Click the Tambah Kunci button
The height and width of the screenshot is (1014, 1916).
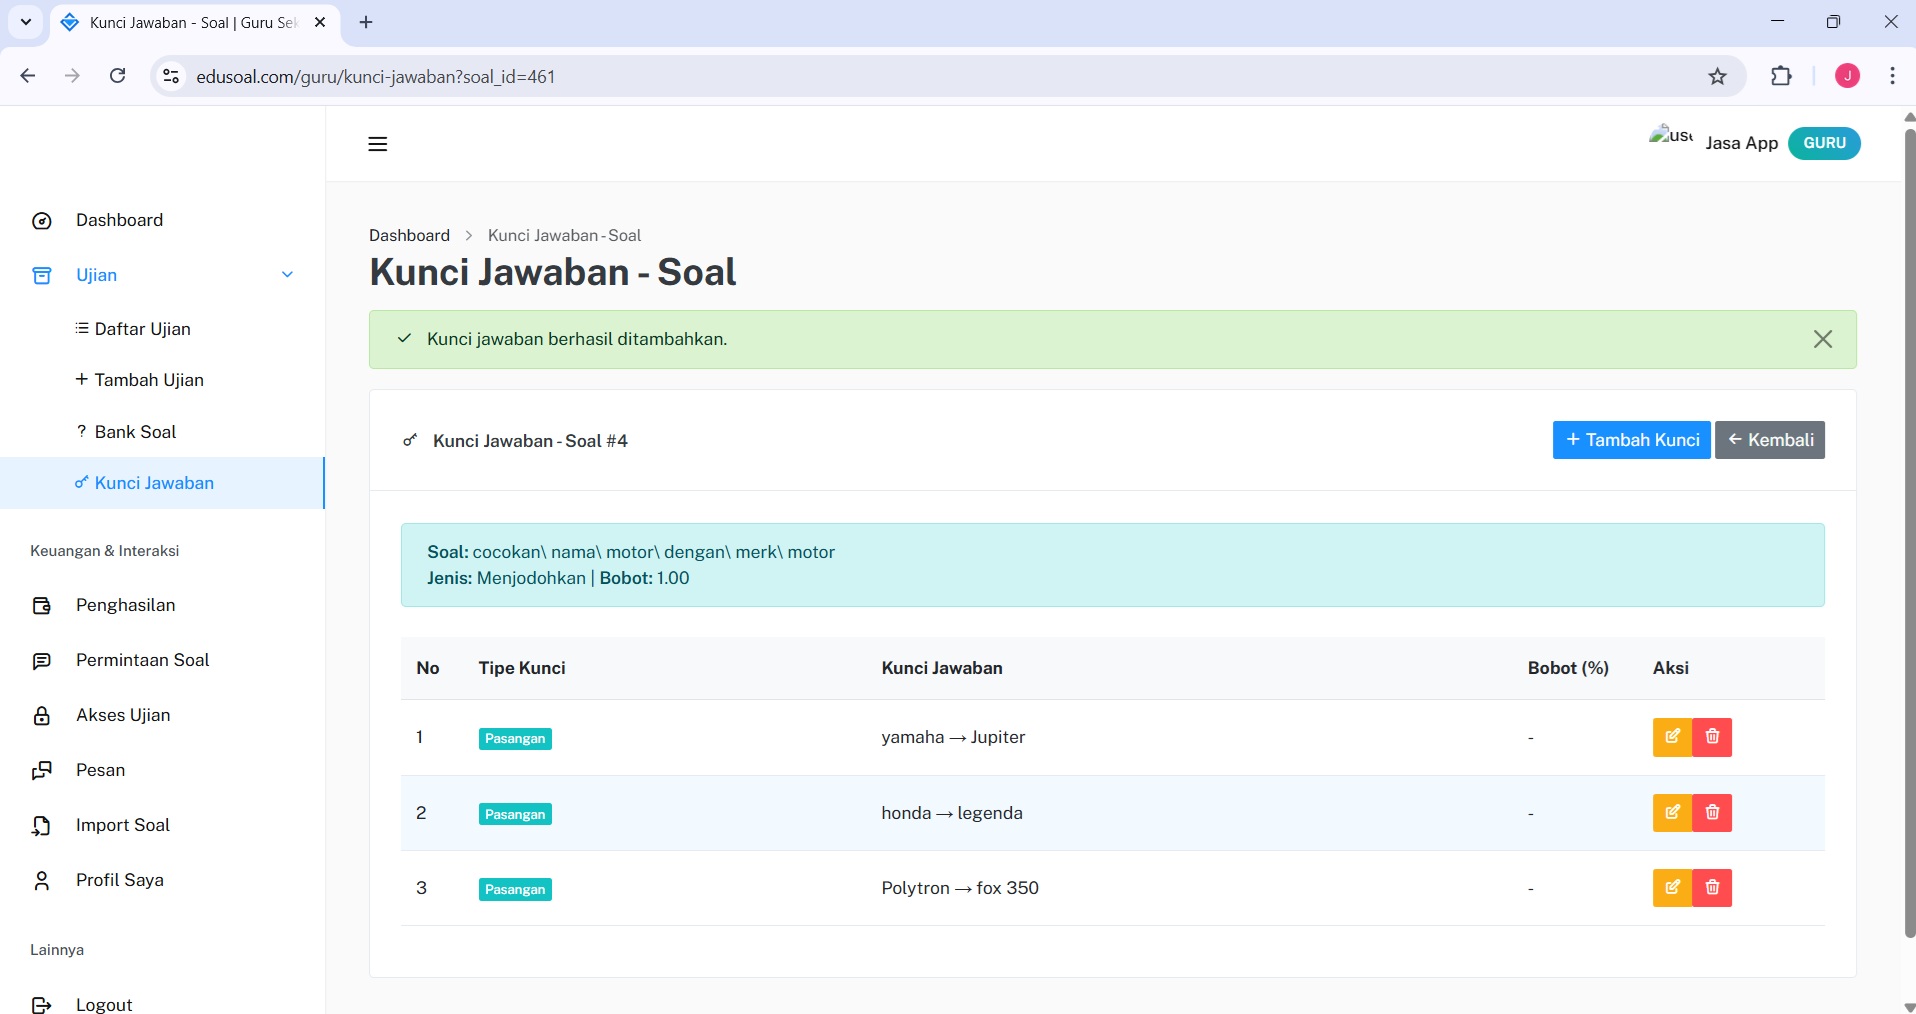pyautogui.click(x=1631, y=440)
